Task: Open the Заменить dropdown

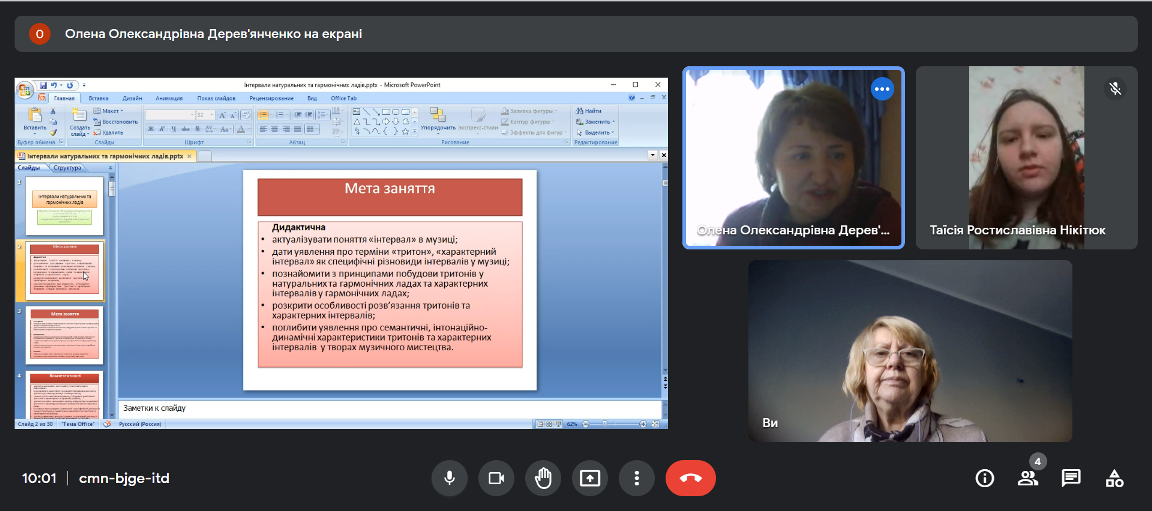Action: (595, 122)
